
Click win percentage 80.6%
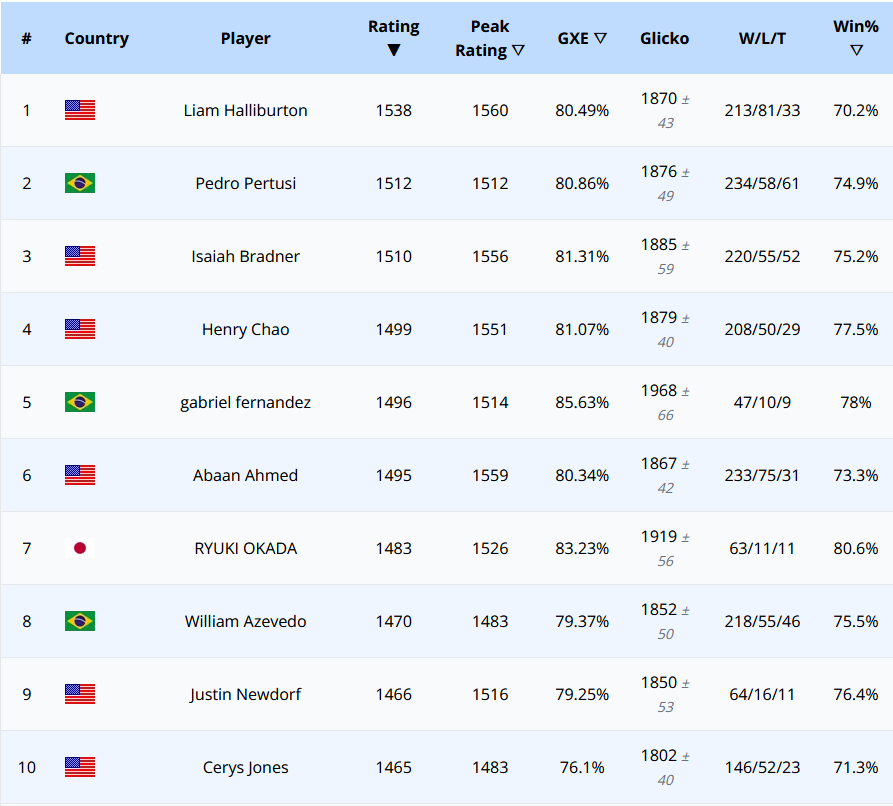856,548
